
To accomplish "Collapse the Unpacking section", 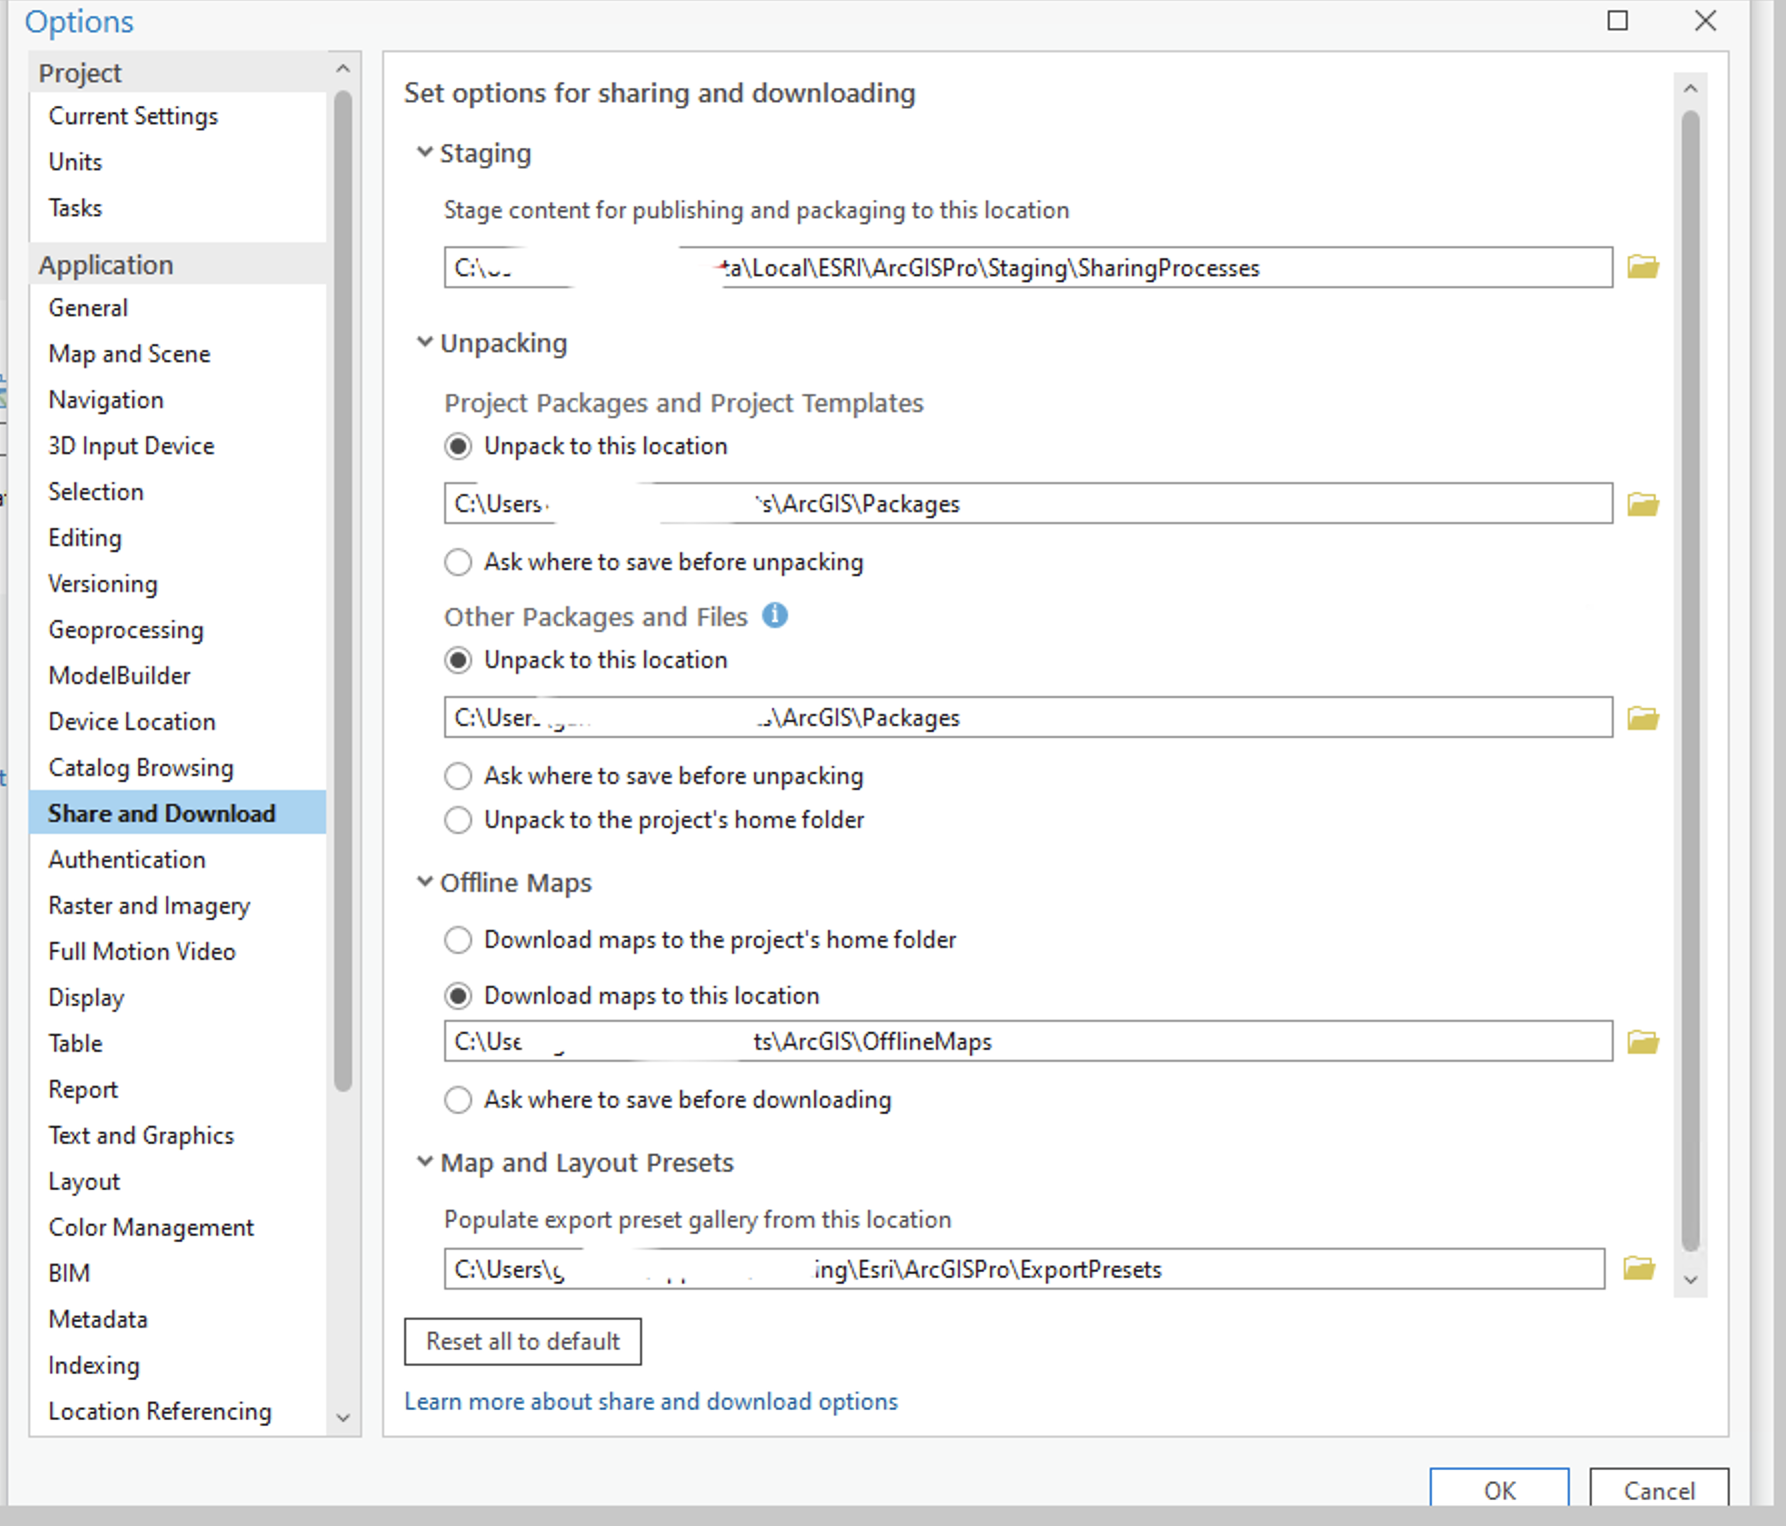I will click(425, 343).
